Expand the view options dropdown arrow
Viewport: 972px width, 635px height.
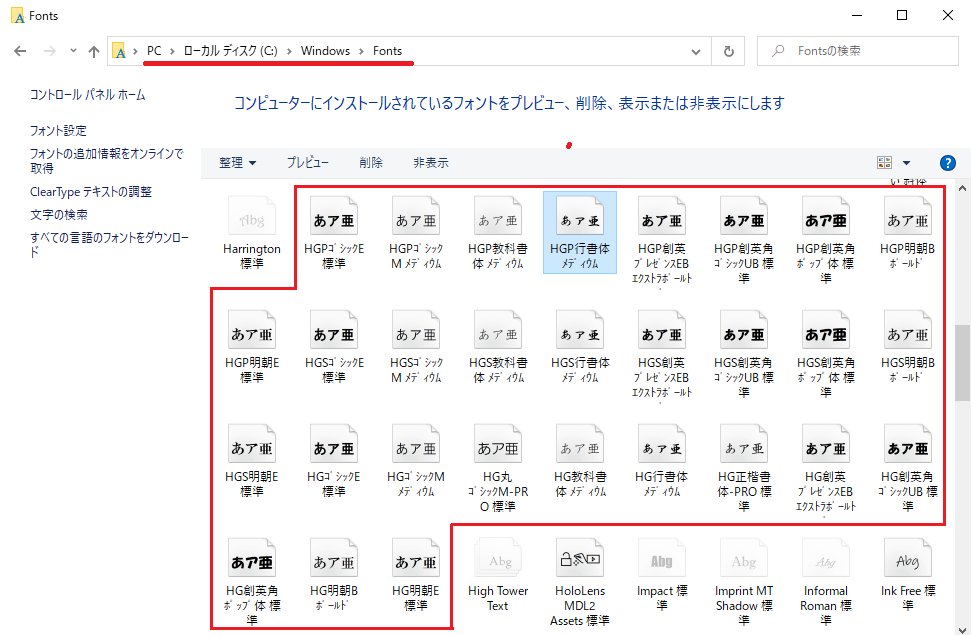tap(906, 162)
